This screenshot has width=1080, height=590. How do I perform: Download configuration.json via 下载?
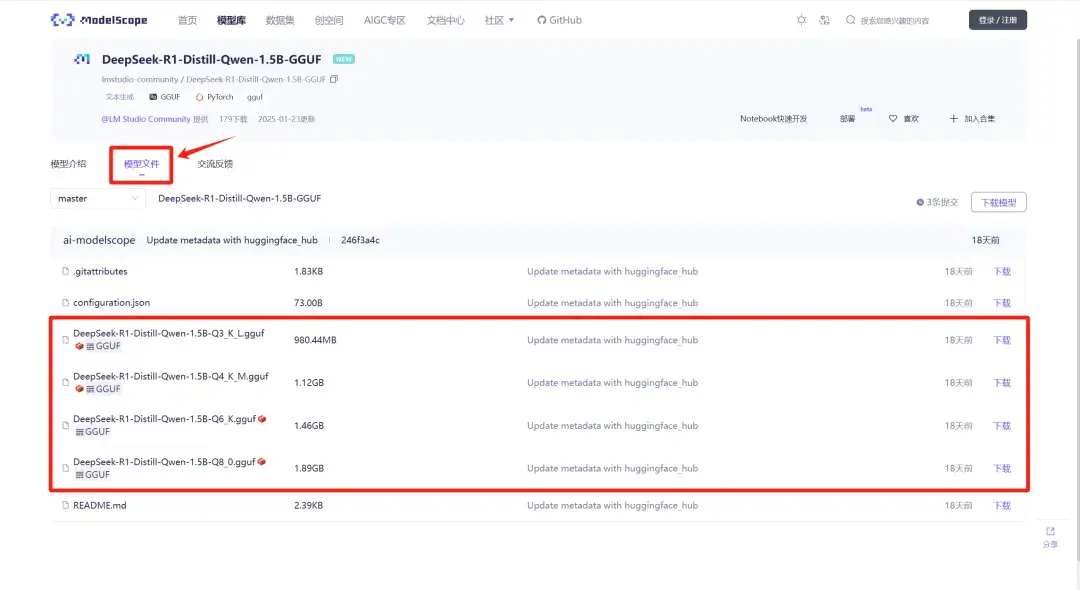click(x=1001, y=302)
